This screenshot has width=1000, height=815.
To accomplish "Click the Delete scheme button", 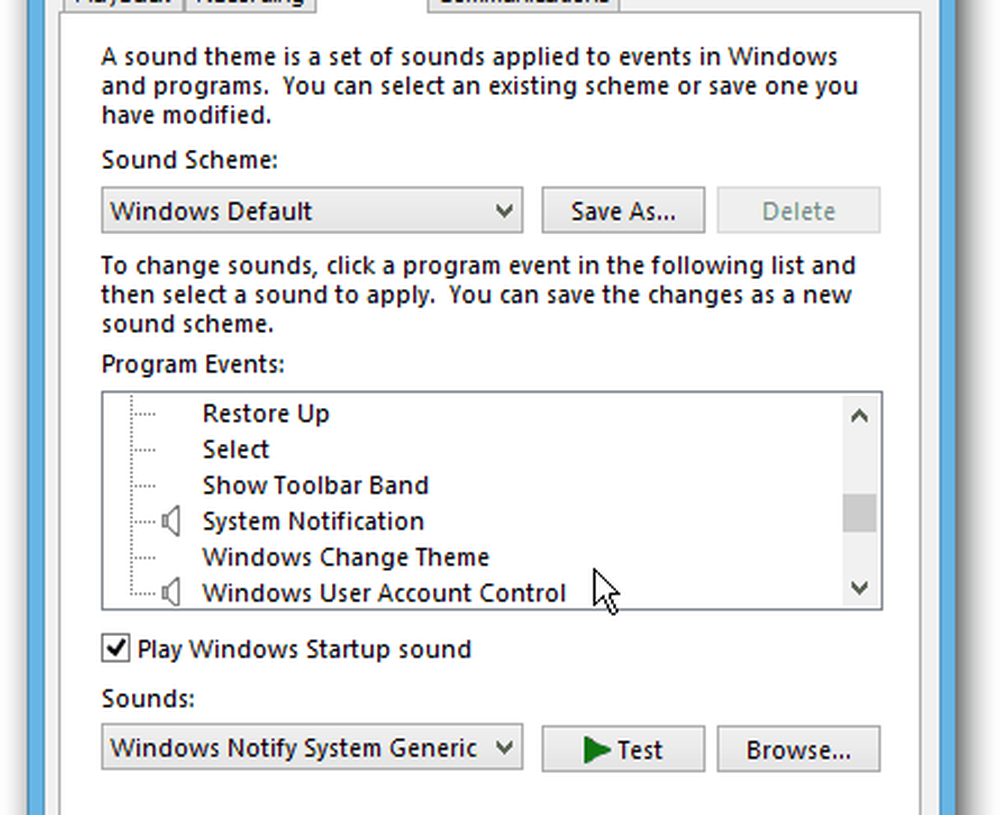I will pyautogui.click(x=798, y=211).
